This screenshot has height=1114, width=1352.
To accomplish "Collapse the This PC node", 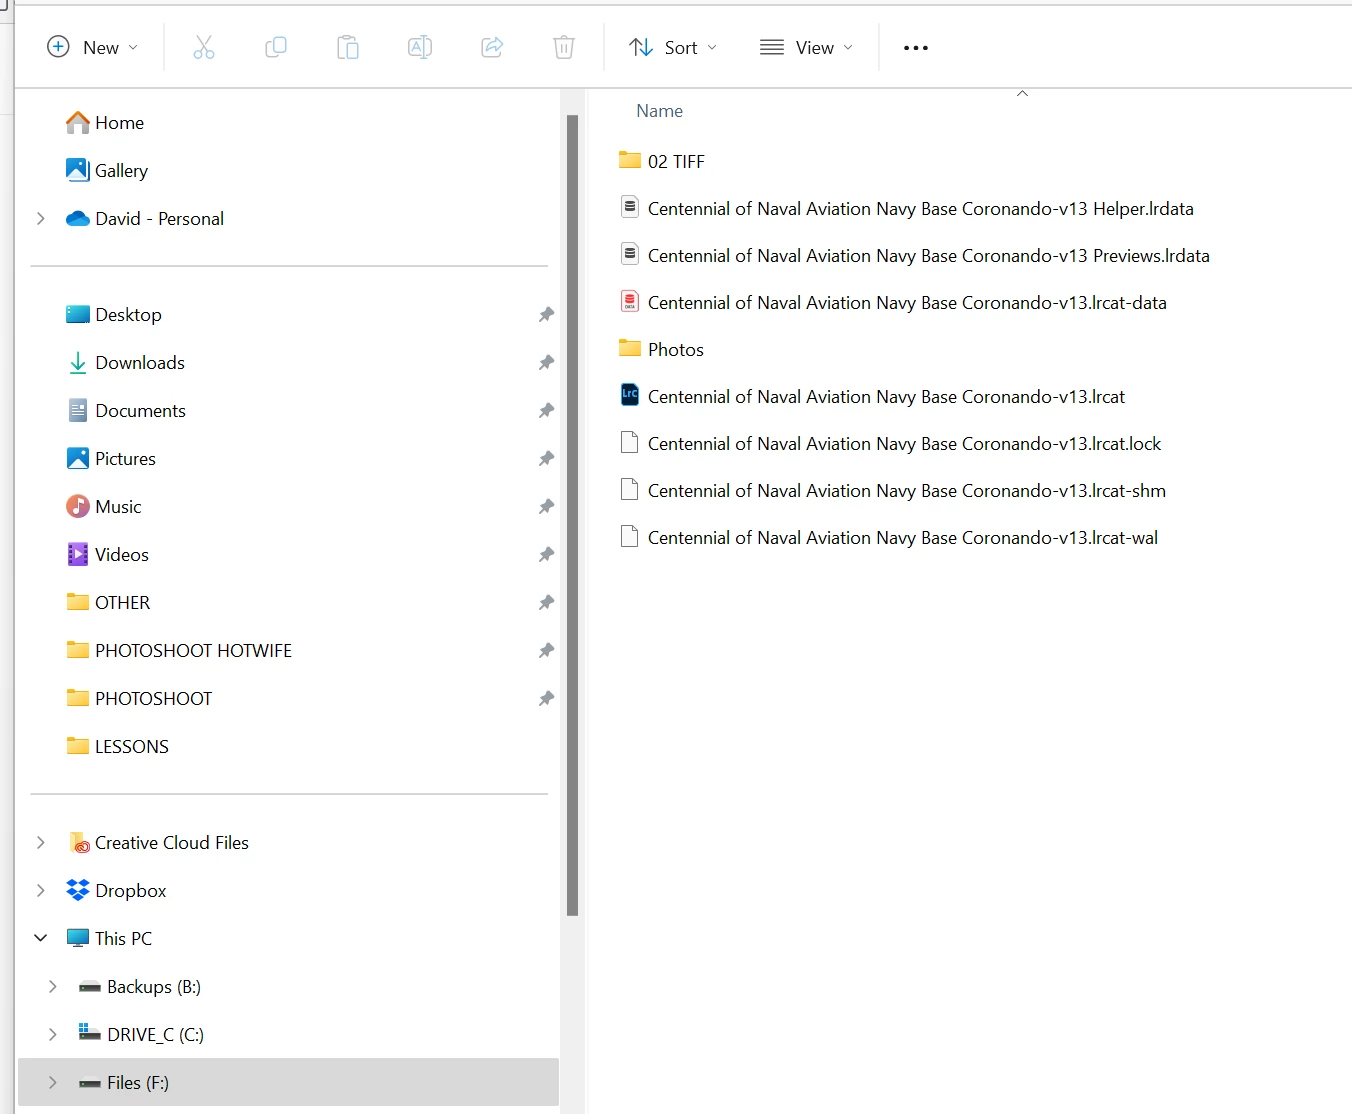I will (41, 939).
